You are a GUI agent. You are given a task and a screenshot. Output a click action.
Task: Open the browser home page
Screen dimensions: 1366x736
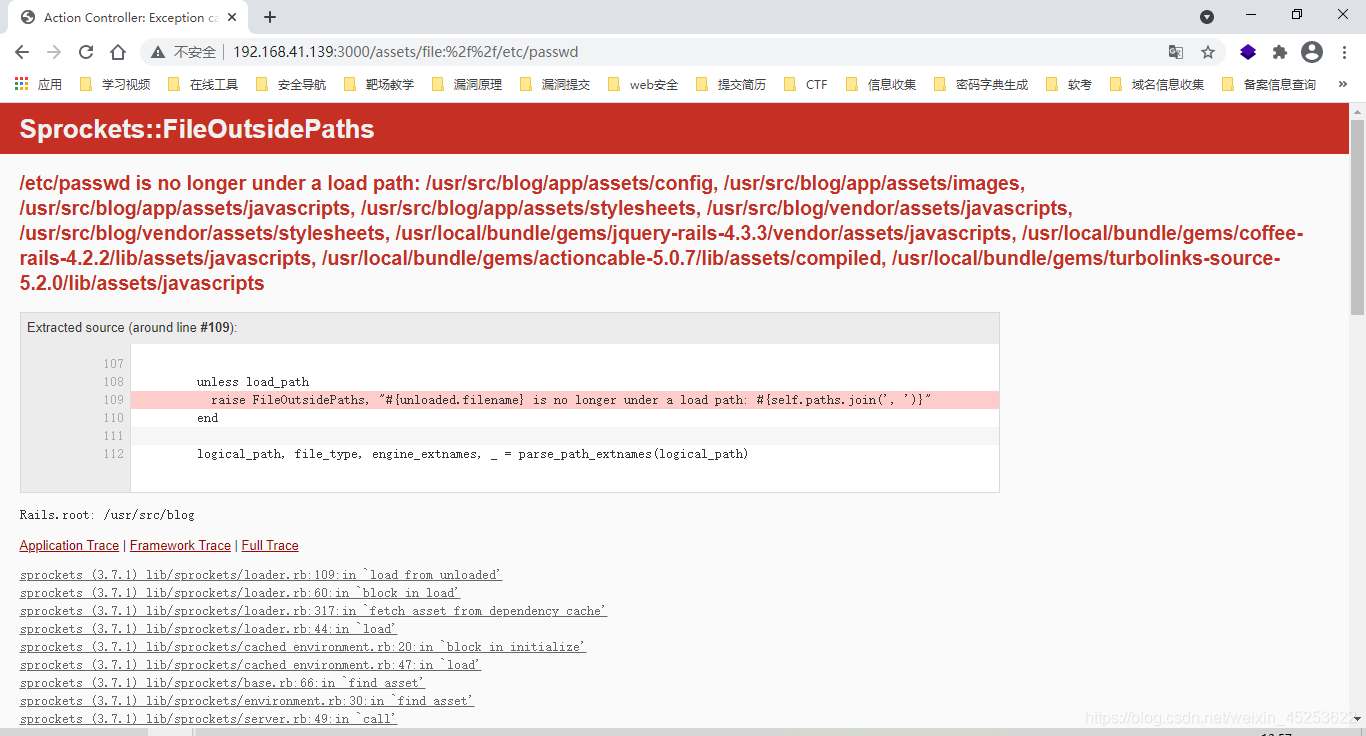[118, 52]
